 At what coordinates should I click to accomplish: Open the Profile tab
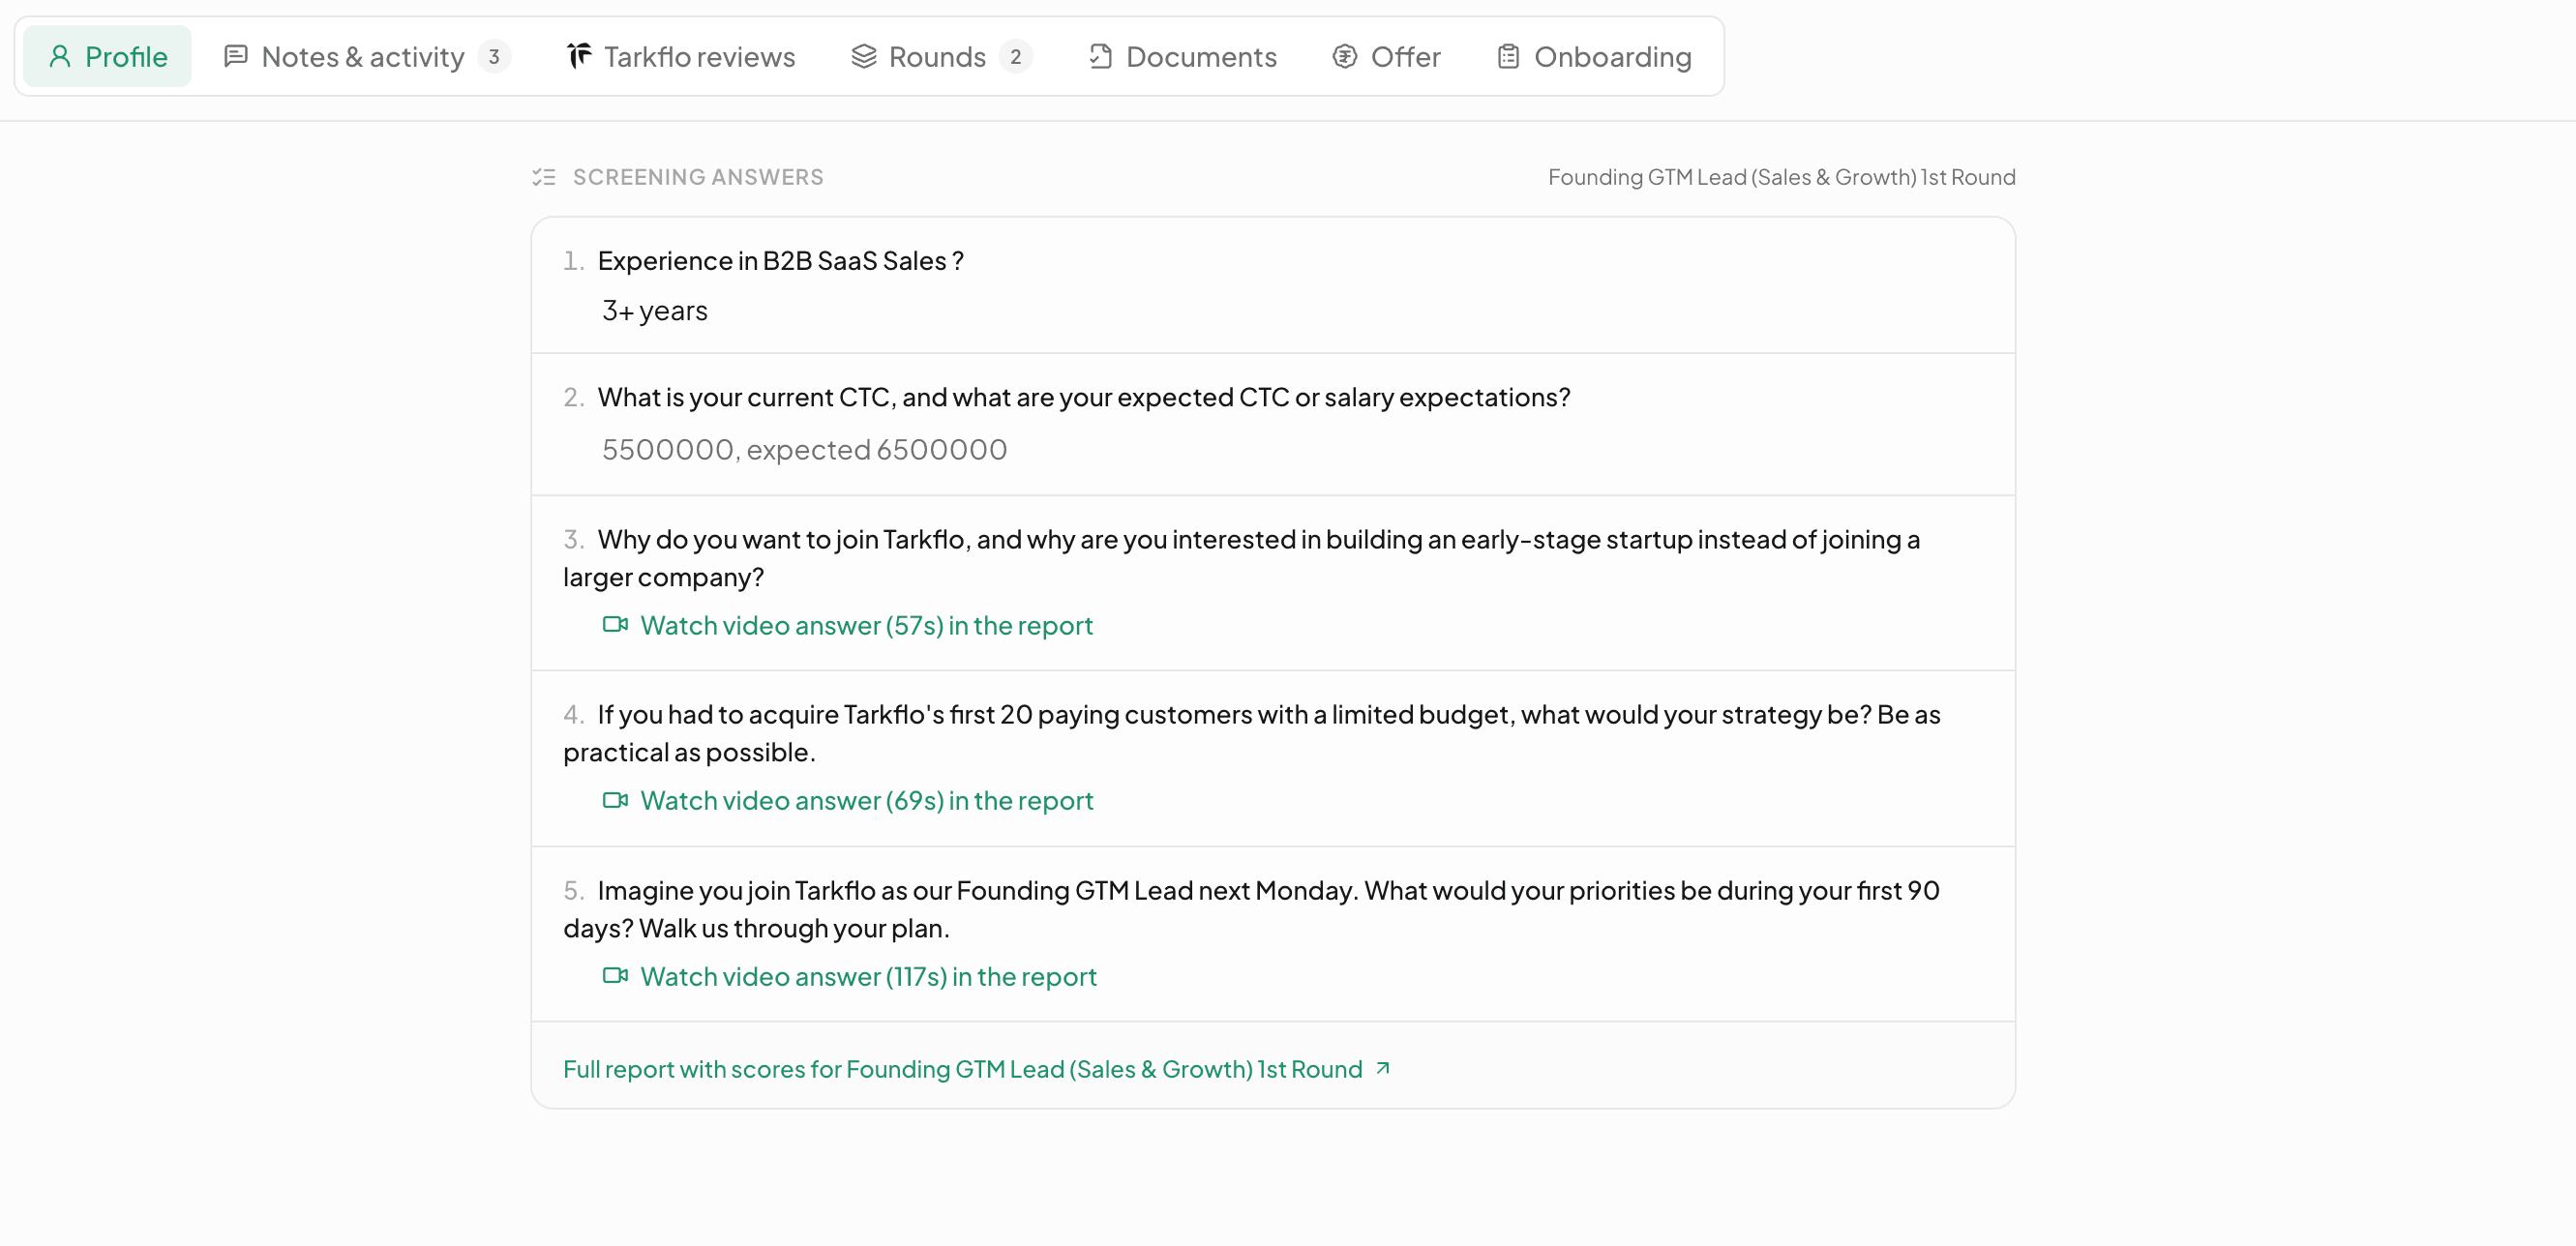[107, 56]
